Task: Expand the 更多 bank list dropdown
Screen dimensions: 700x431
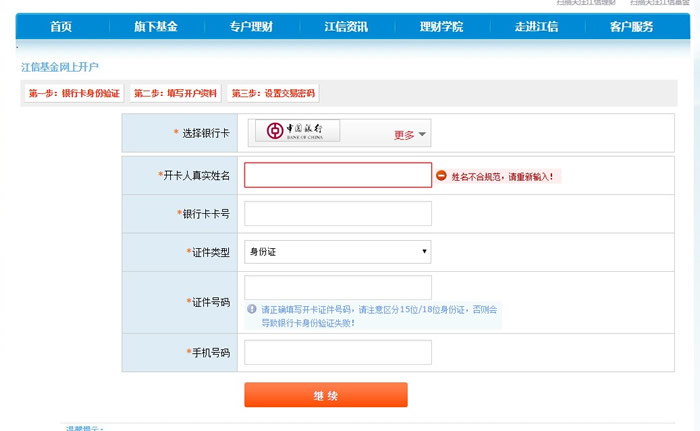Action: tap(410, 134)
